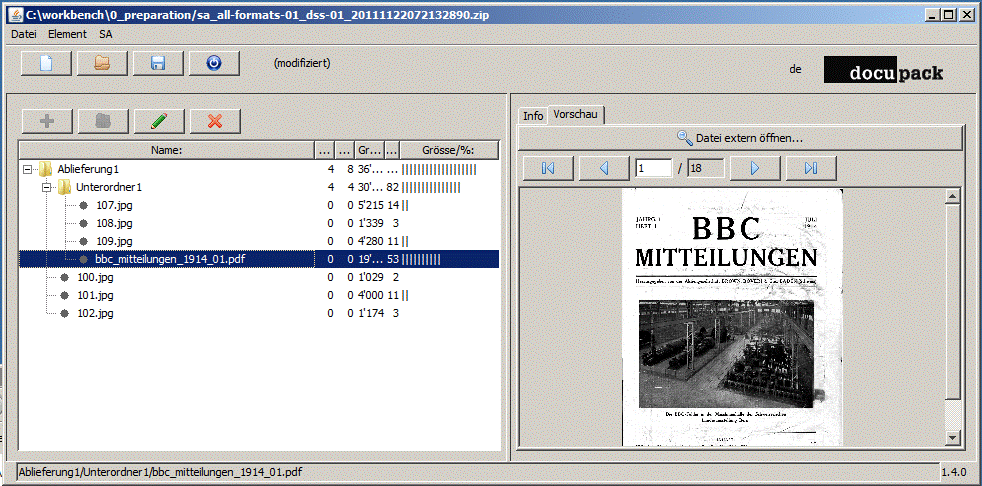Collapse the Ablieferung1 tree node
The width and height of the screenshot is (982, 486).
[26, 169]
